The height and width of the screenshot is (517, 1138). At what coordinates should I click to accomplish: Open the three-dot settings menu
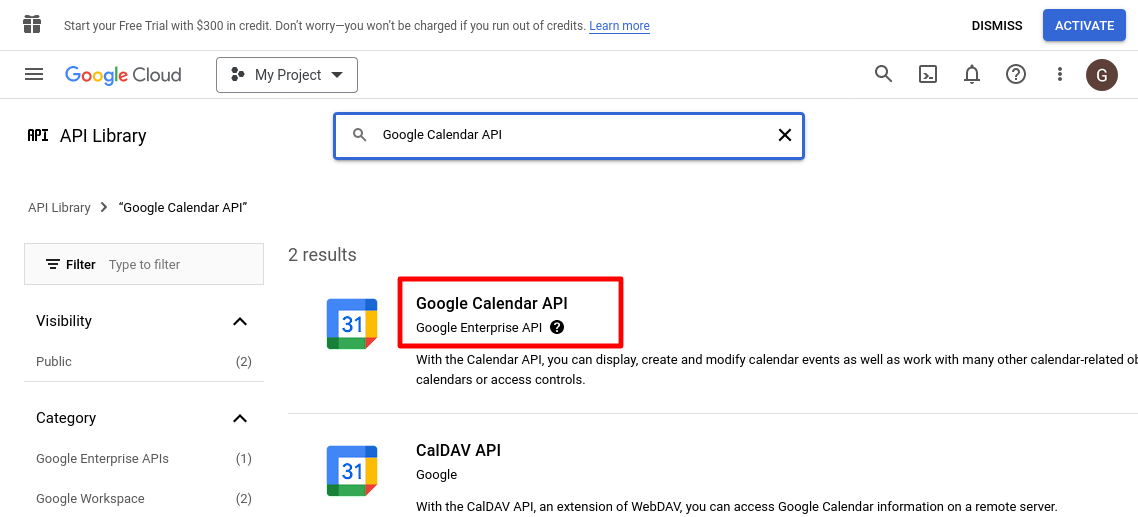click(x=1060, y=74)
